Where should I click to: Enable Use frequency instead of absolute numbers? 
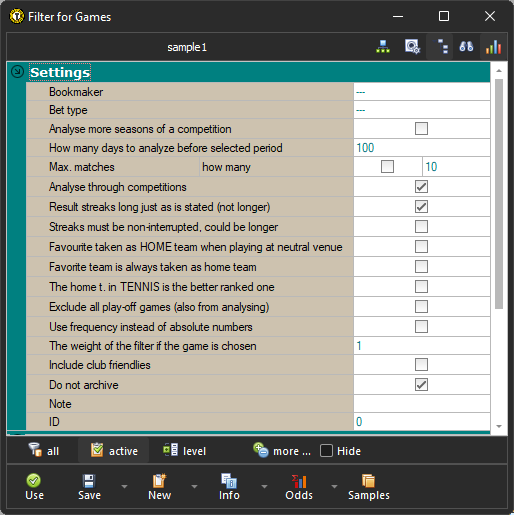pos(421,327)
